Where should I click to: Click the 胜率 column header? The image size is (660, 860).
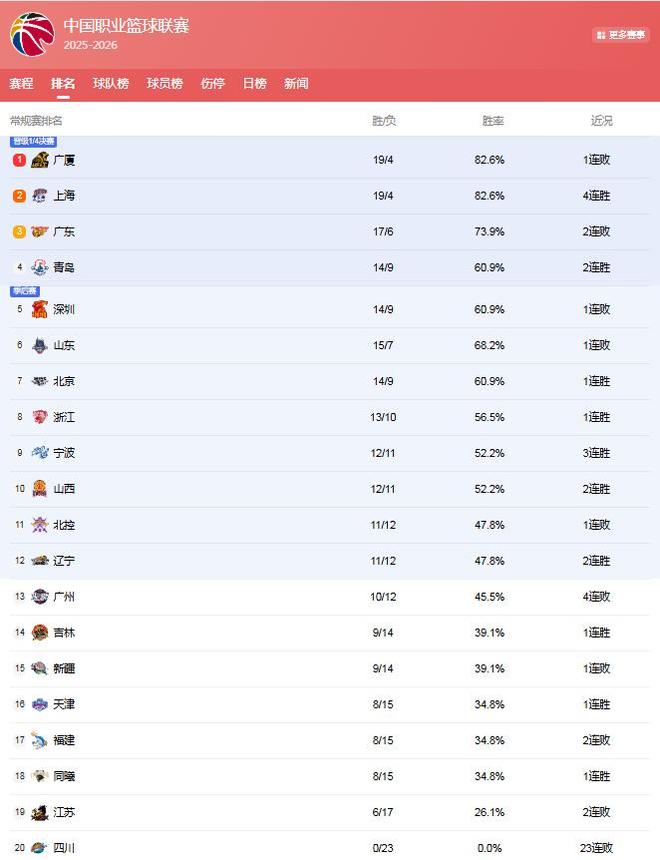pyautogui.click(x=493, y=121)
